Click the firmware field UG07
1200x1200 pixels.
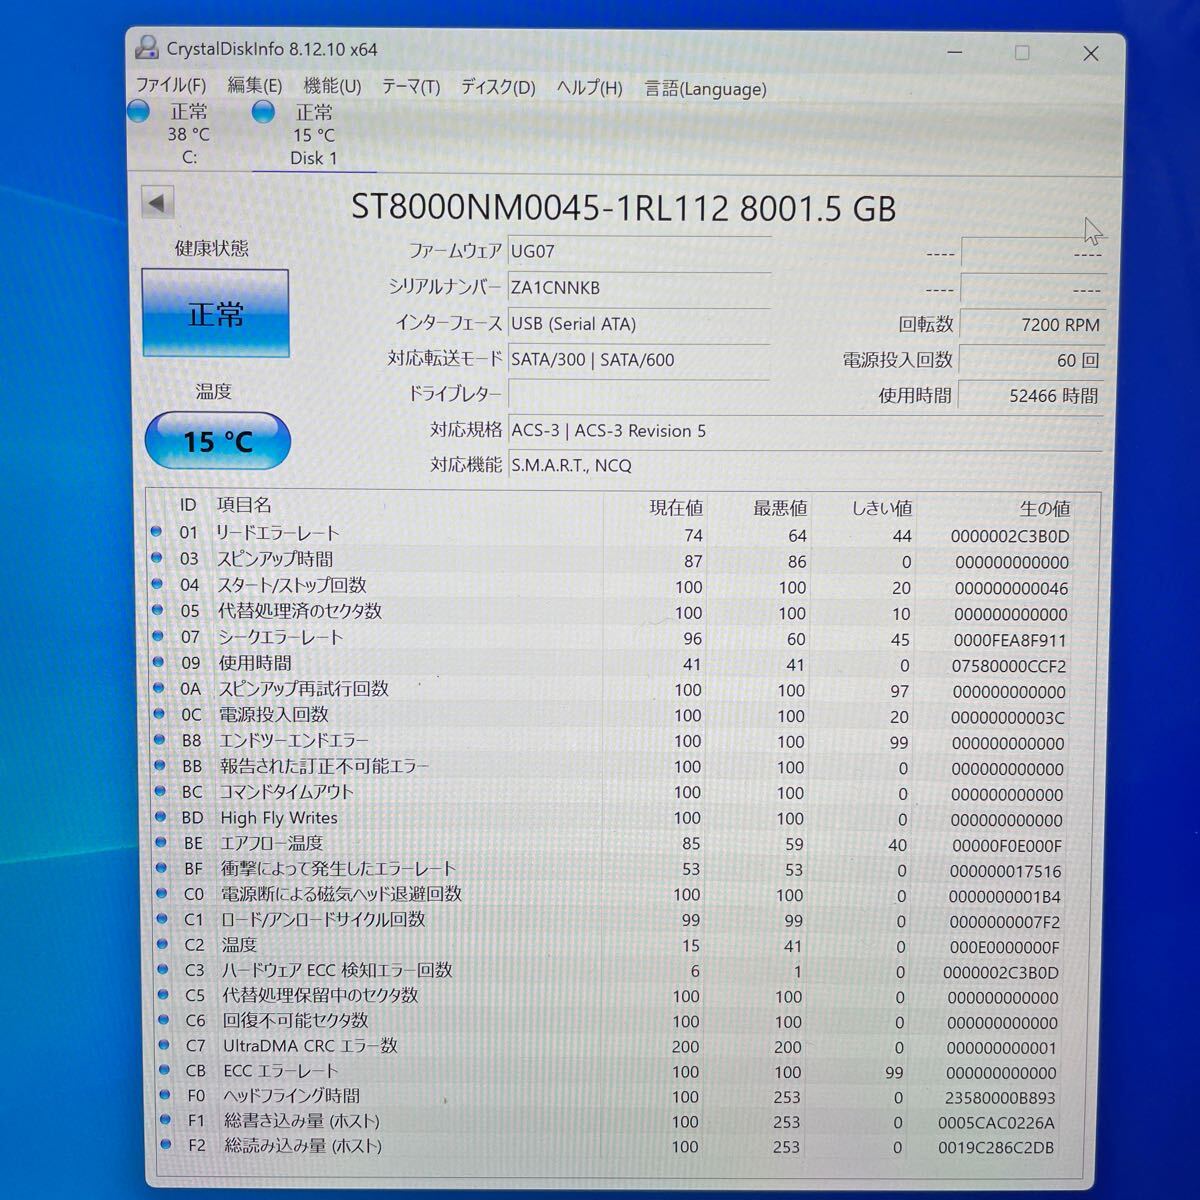coord(639,251)
